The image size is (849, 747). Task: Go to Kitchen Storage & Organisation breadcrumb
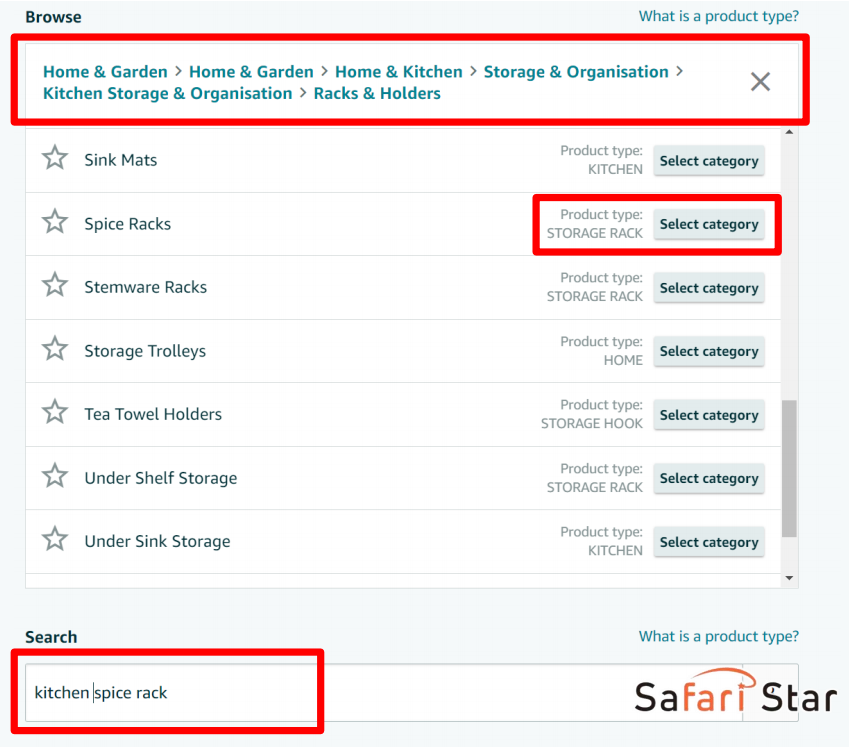point(168,93)
